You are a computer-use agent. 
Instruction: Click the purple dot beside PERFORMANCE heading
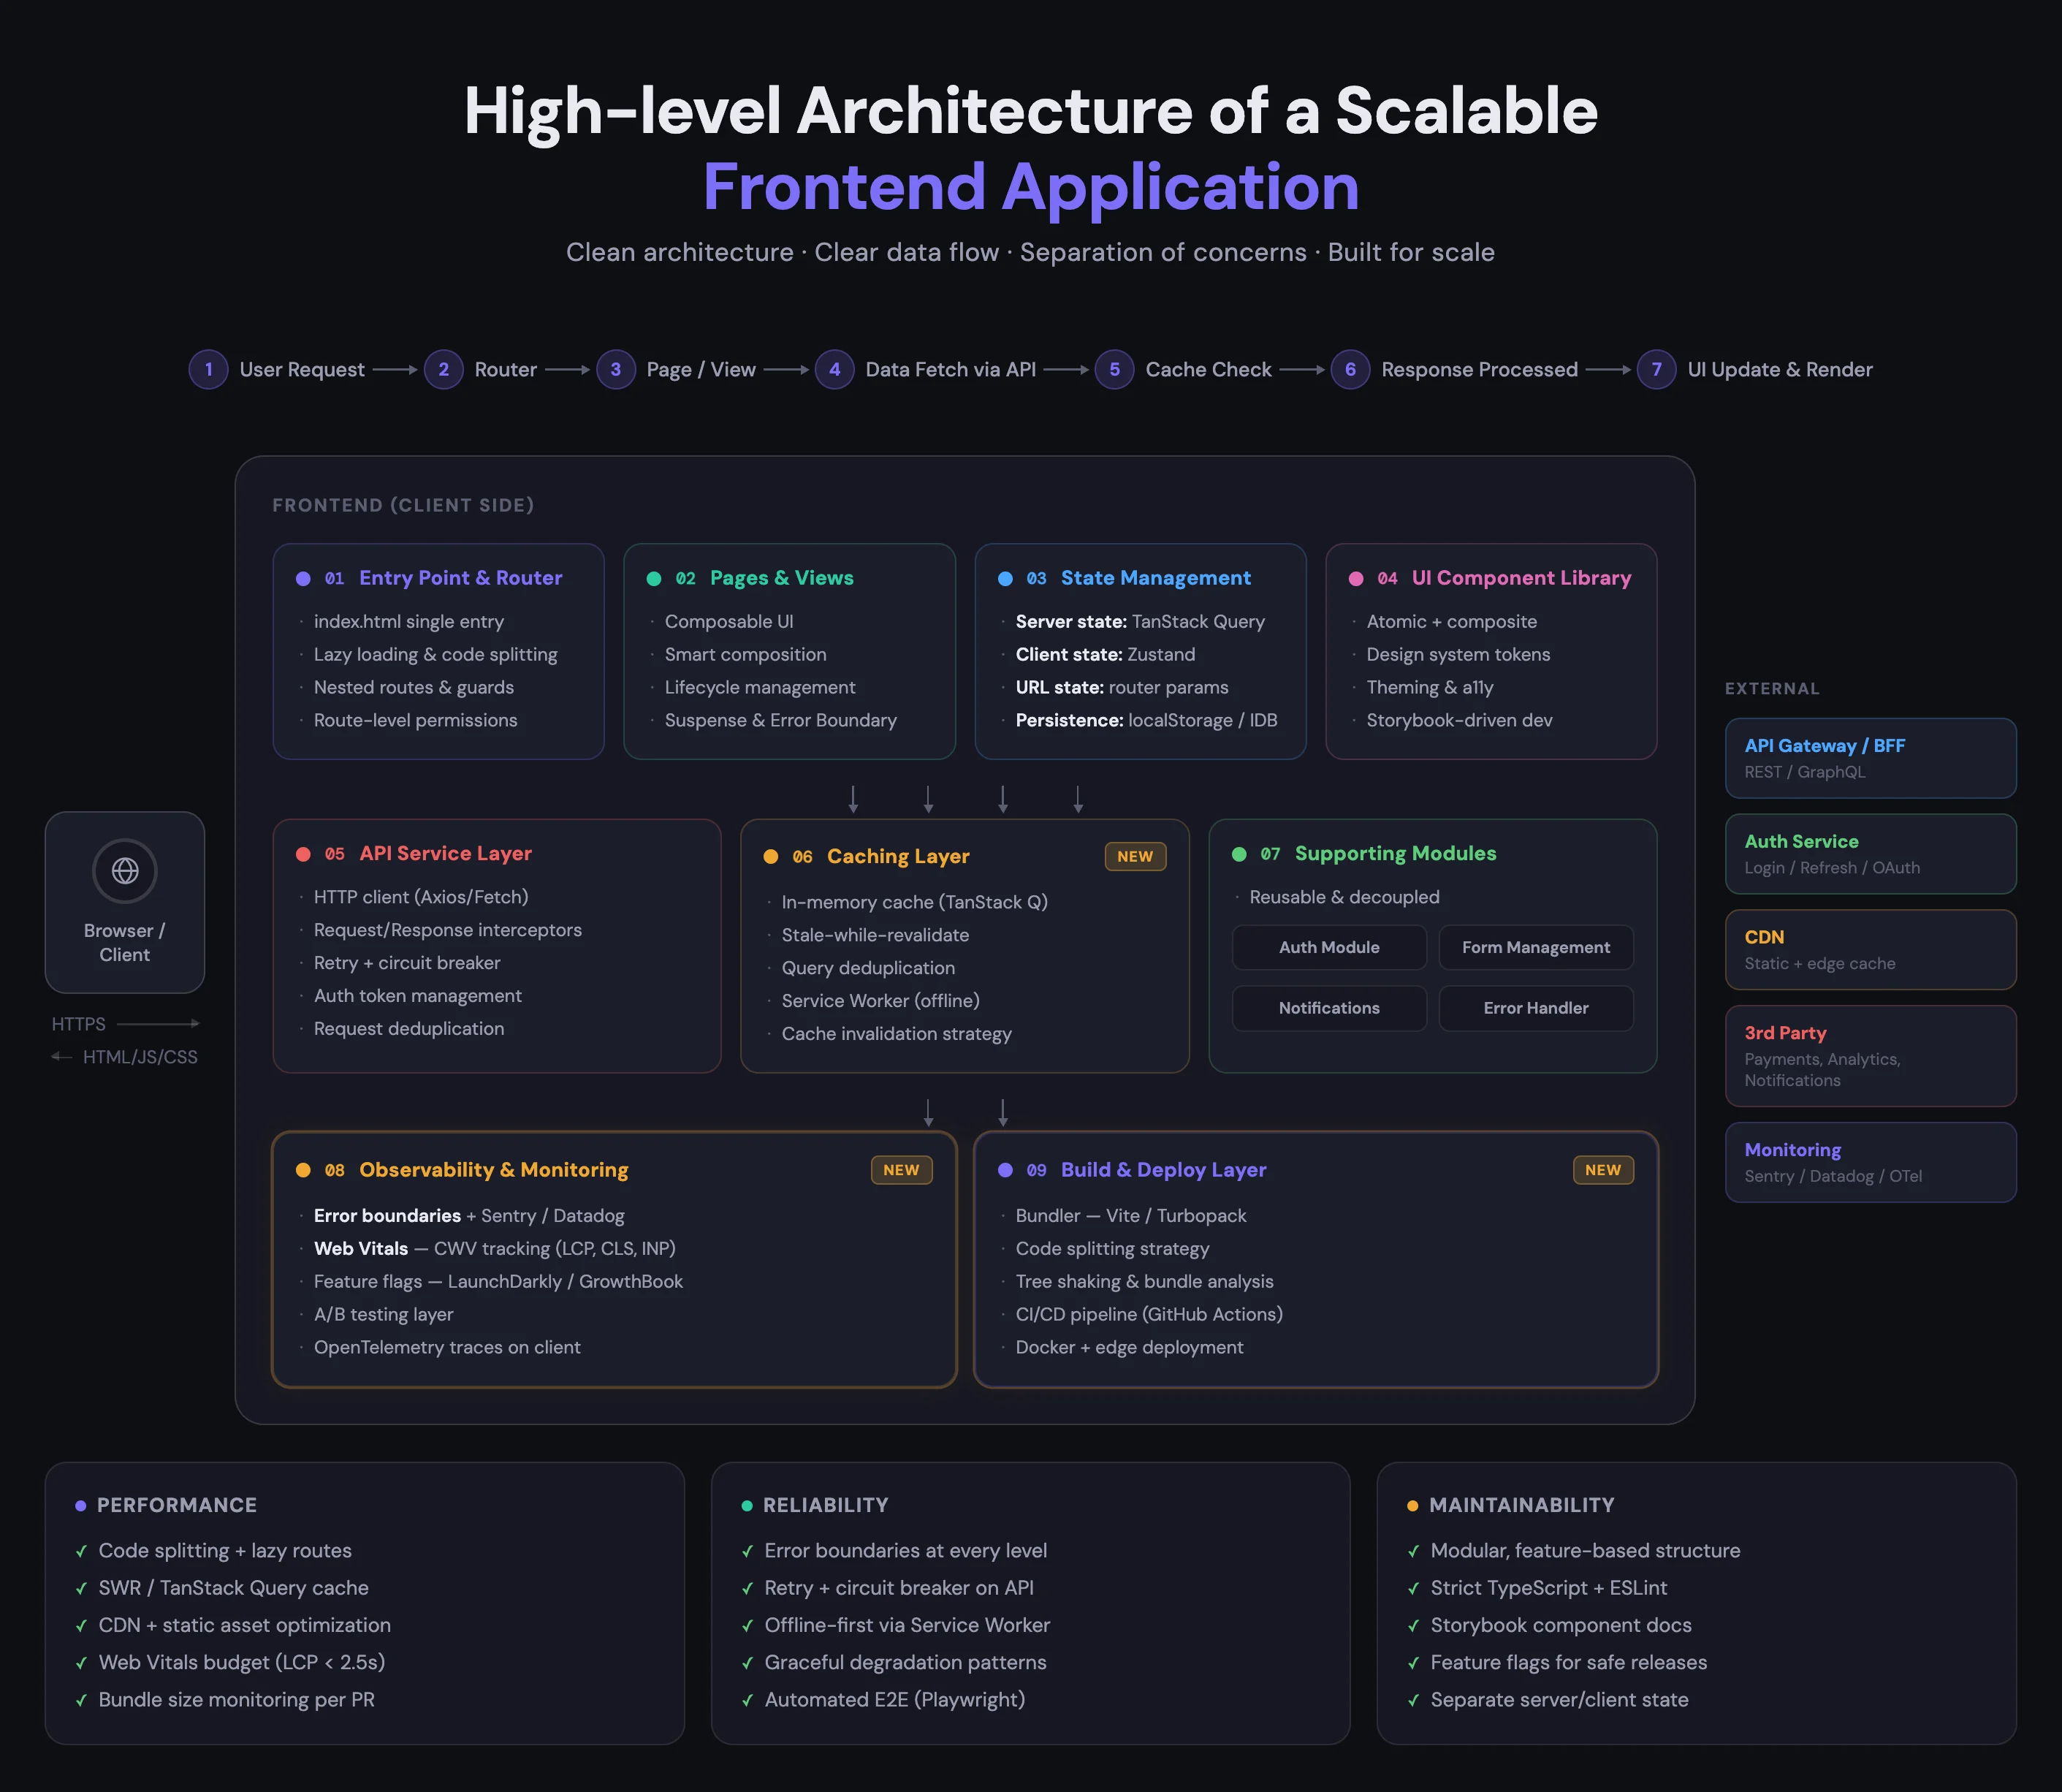pyautogui.click(x=81, y=1506)
